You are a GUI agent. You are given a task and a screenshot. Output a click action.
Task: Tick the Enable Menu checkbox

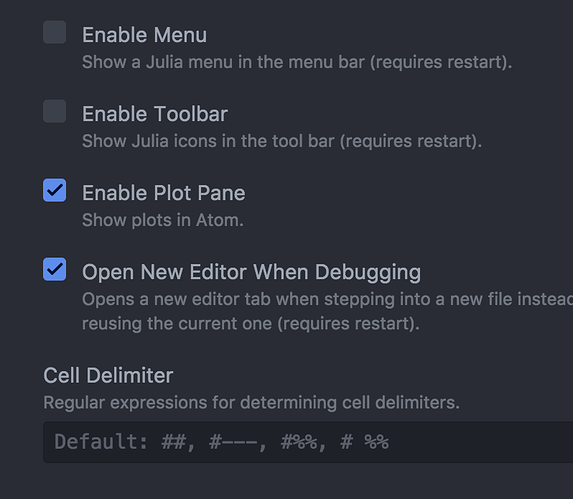54,32
